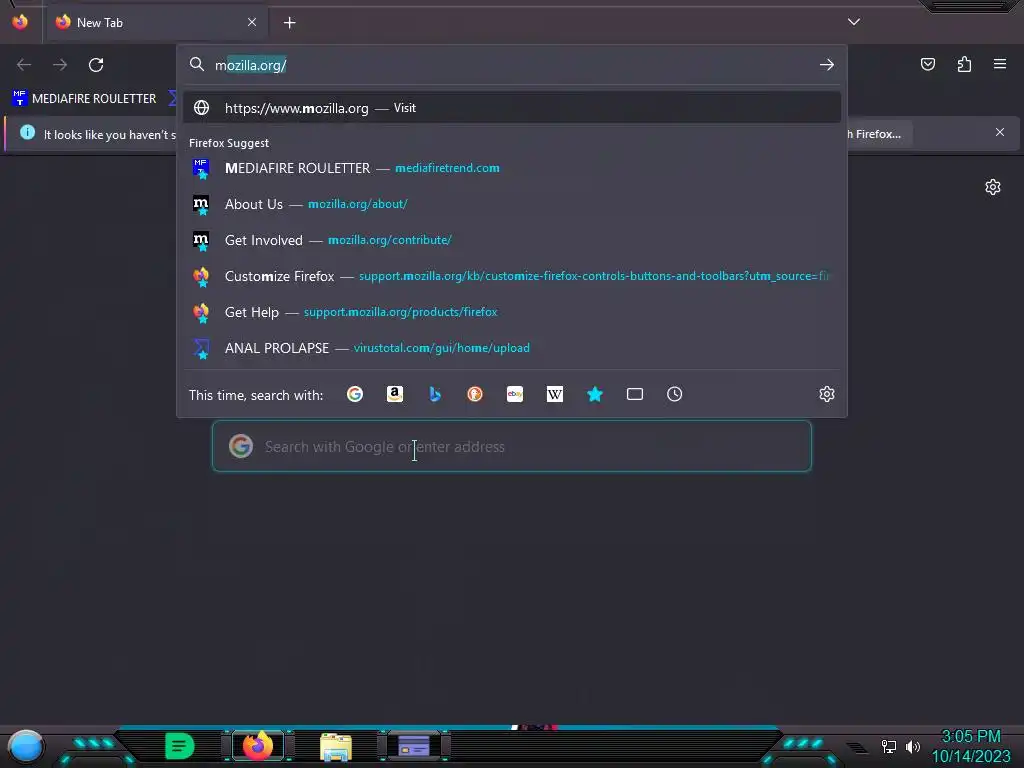The height and width of the screenshot is (768, 1024).
Task: Click the Firefox View icon
Action: coord(20,22)
